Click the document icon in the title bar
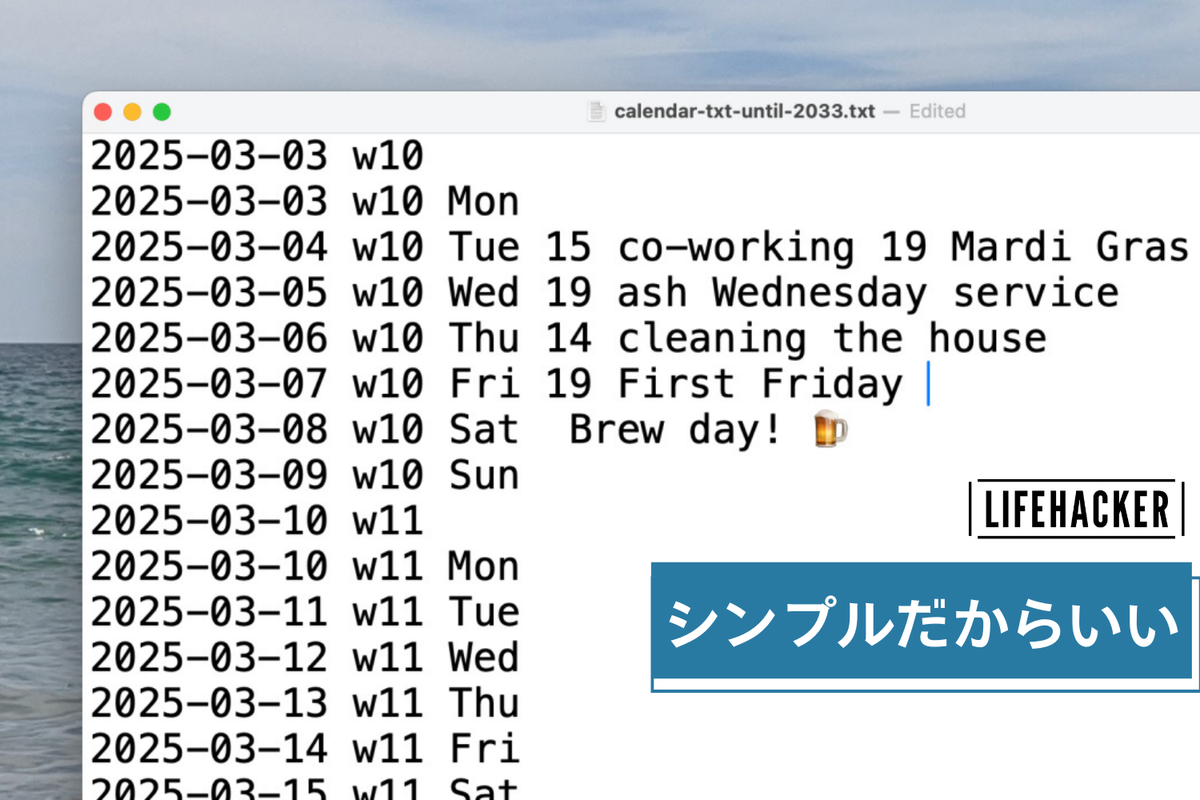 (596, 111)
